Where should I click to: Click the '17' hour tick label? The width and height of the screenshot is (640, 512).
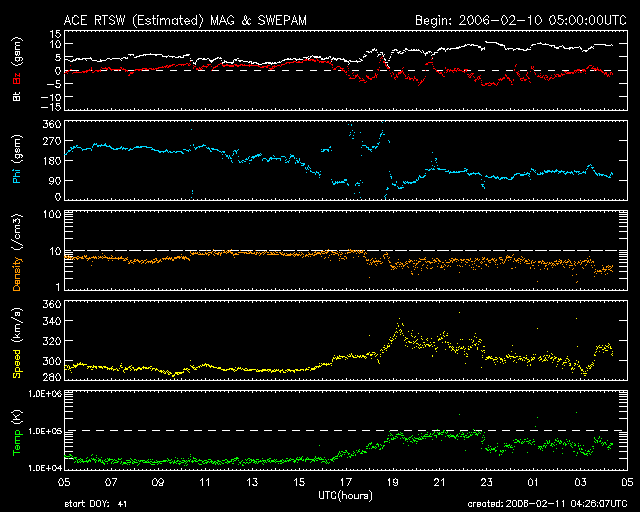pos(346,482)
